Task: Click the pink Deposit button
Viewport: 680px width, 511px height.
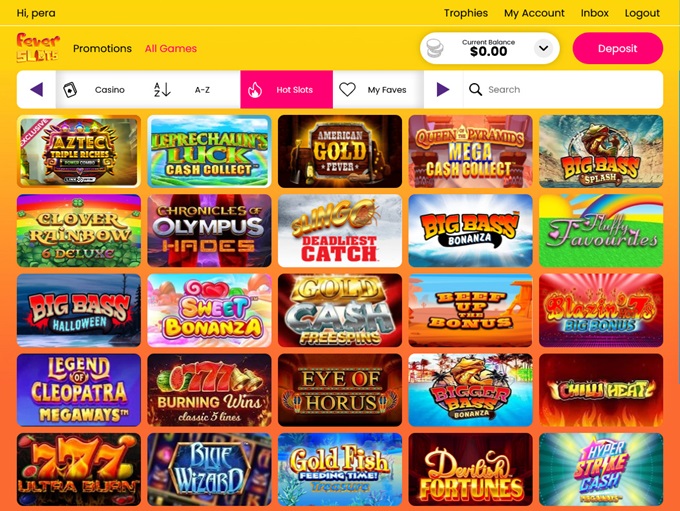Action: pyautogui.click(x=618, y=48)
